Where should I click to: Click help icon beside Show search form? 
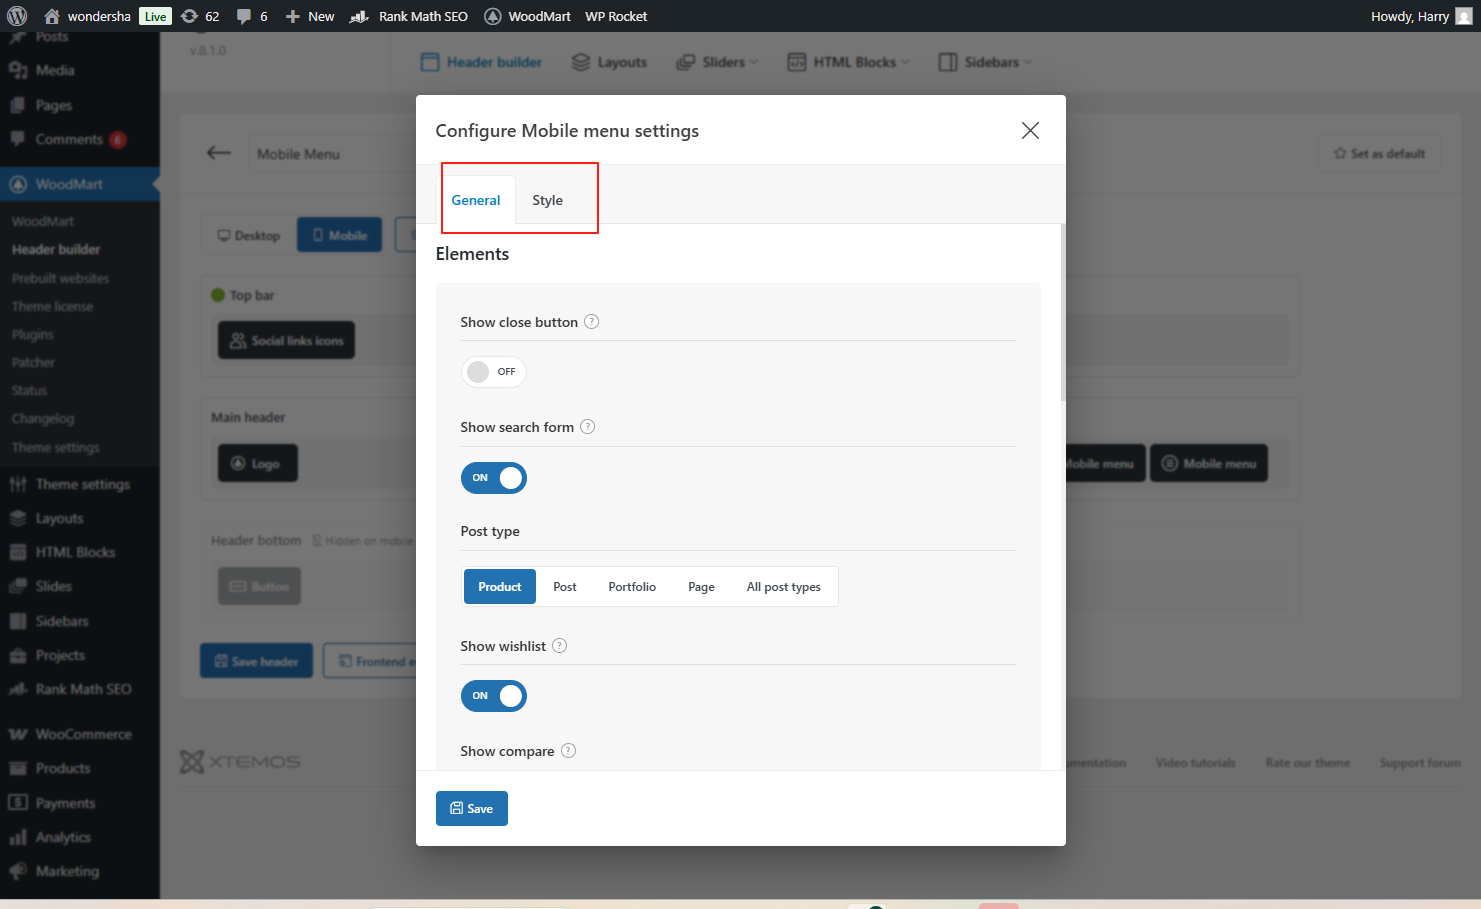(588, 427)
